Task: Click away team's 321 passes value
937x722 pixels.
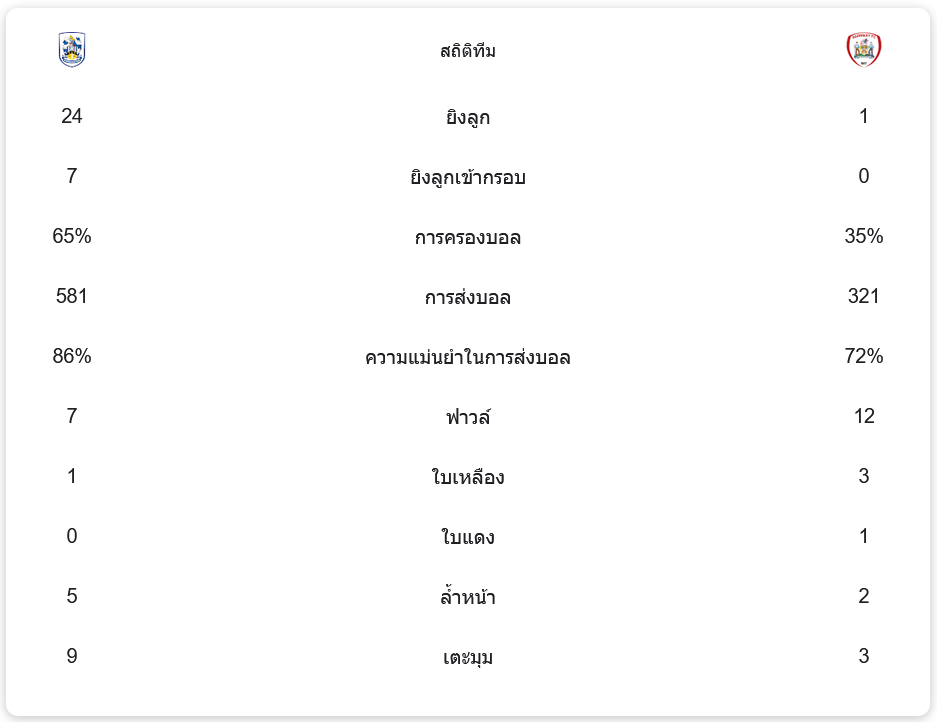Action: [864, 296]
